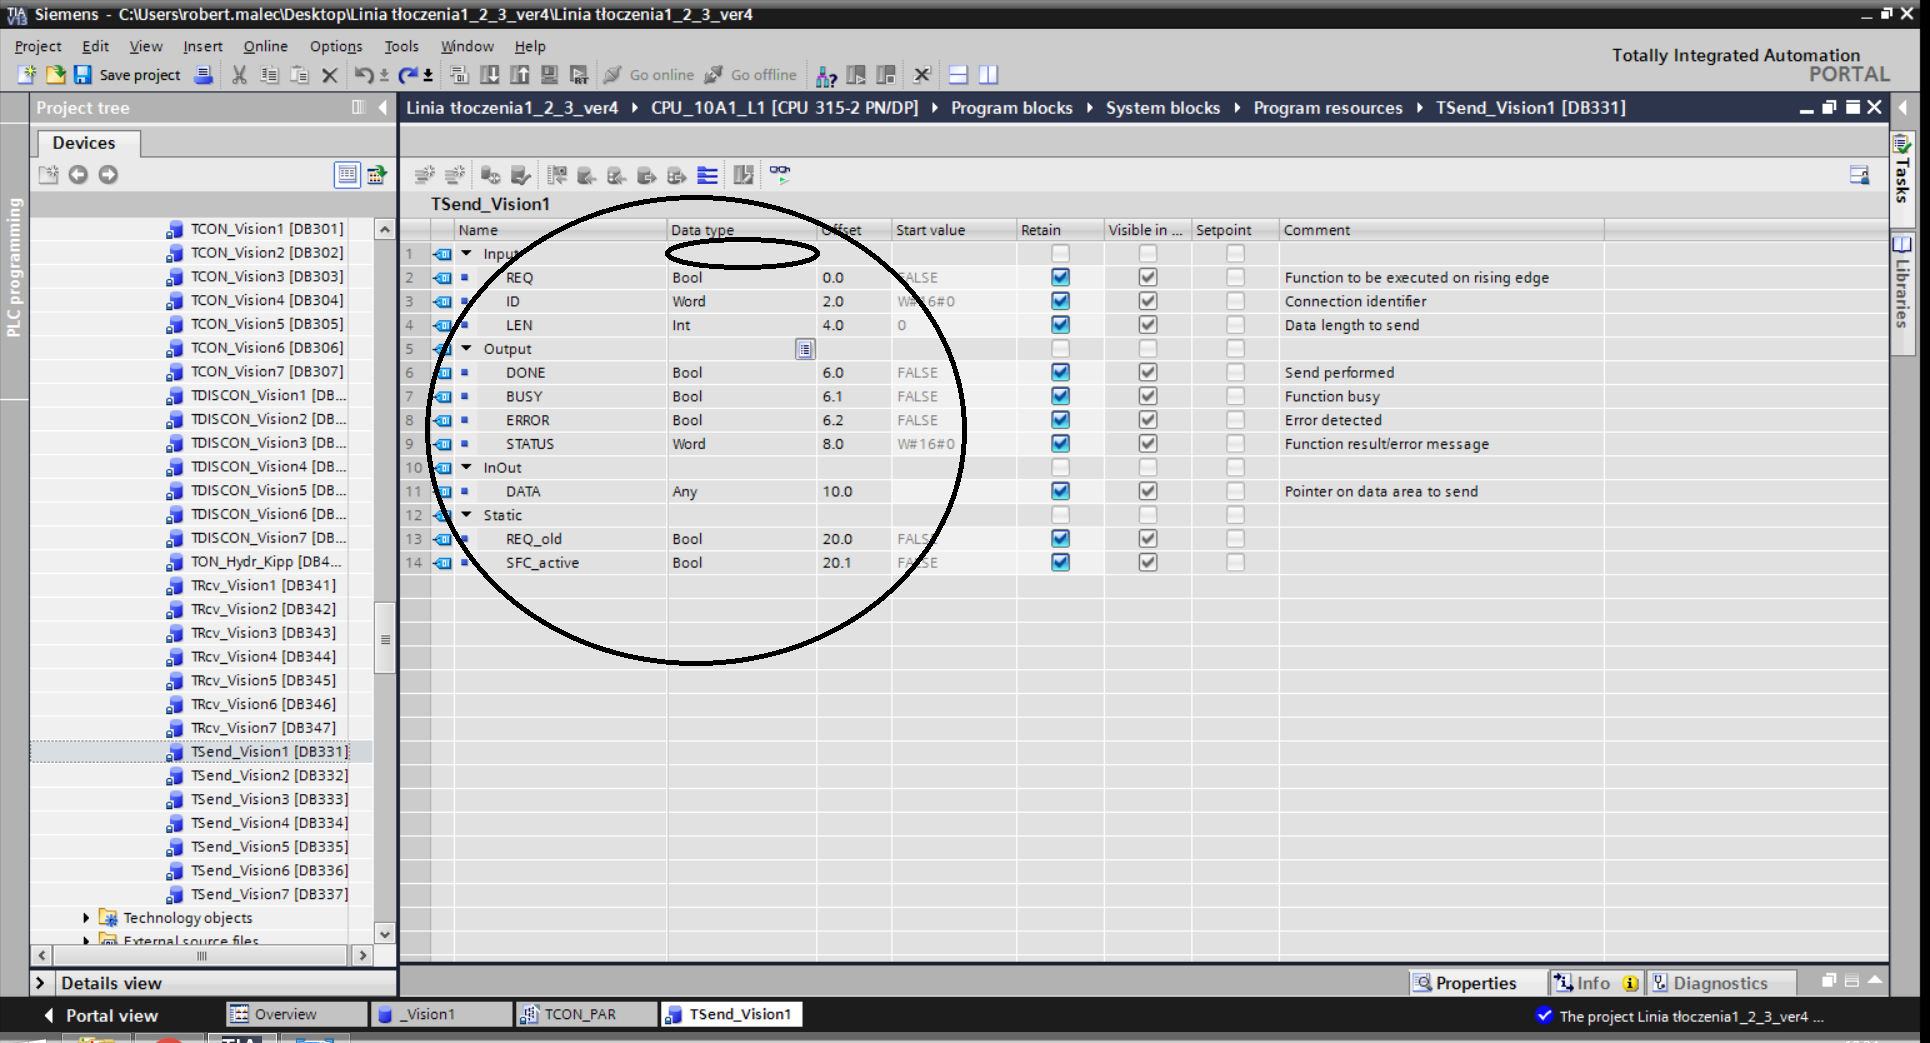Click the forward arrow in Project tree

(108, 175)
